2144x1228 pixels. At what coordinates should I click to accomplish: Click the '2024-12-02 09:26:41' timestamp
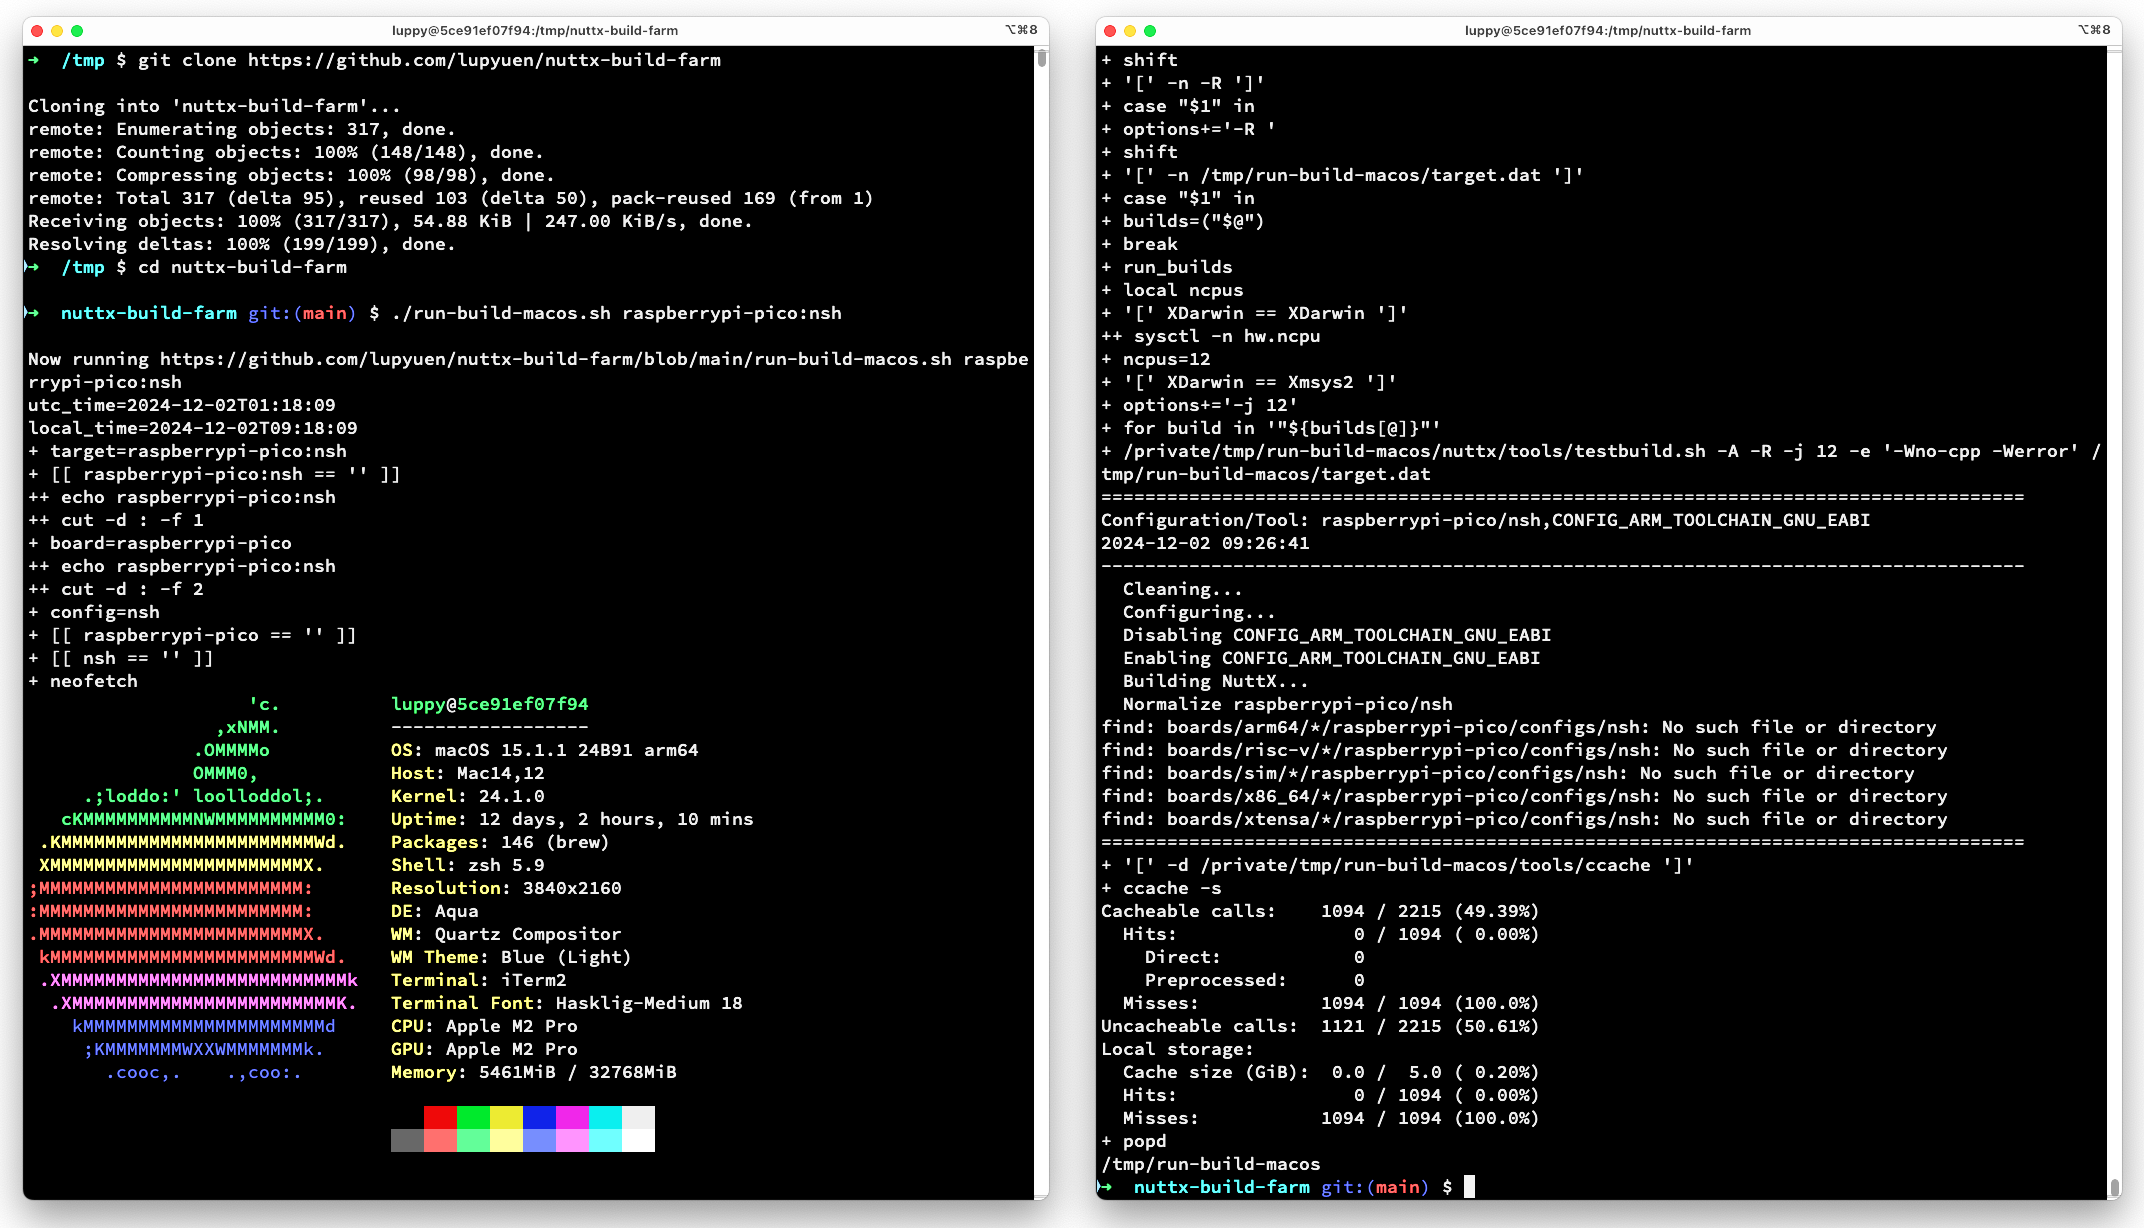click(1205, 543)
